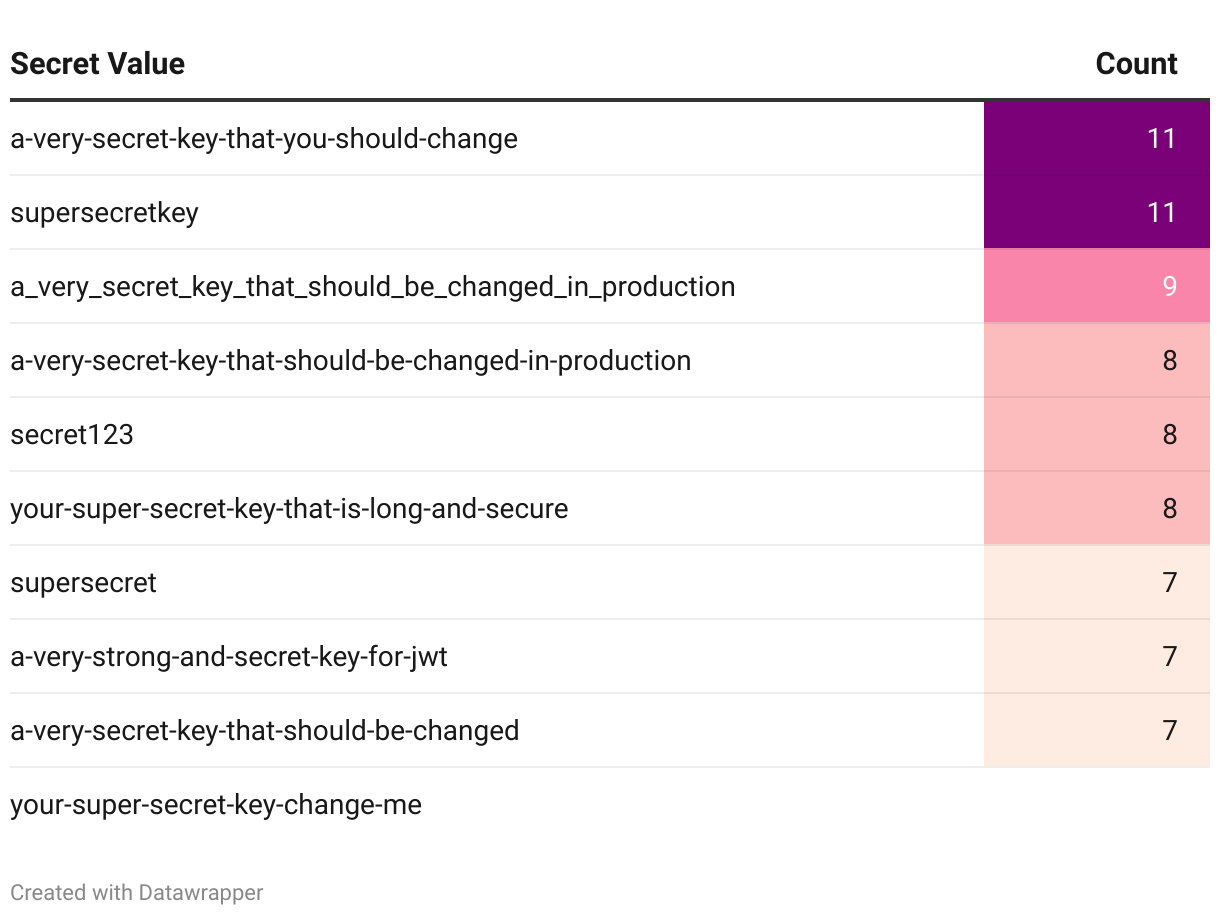Select the secret123 row label
The image size is (1220, 916).
pos(72,434)
